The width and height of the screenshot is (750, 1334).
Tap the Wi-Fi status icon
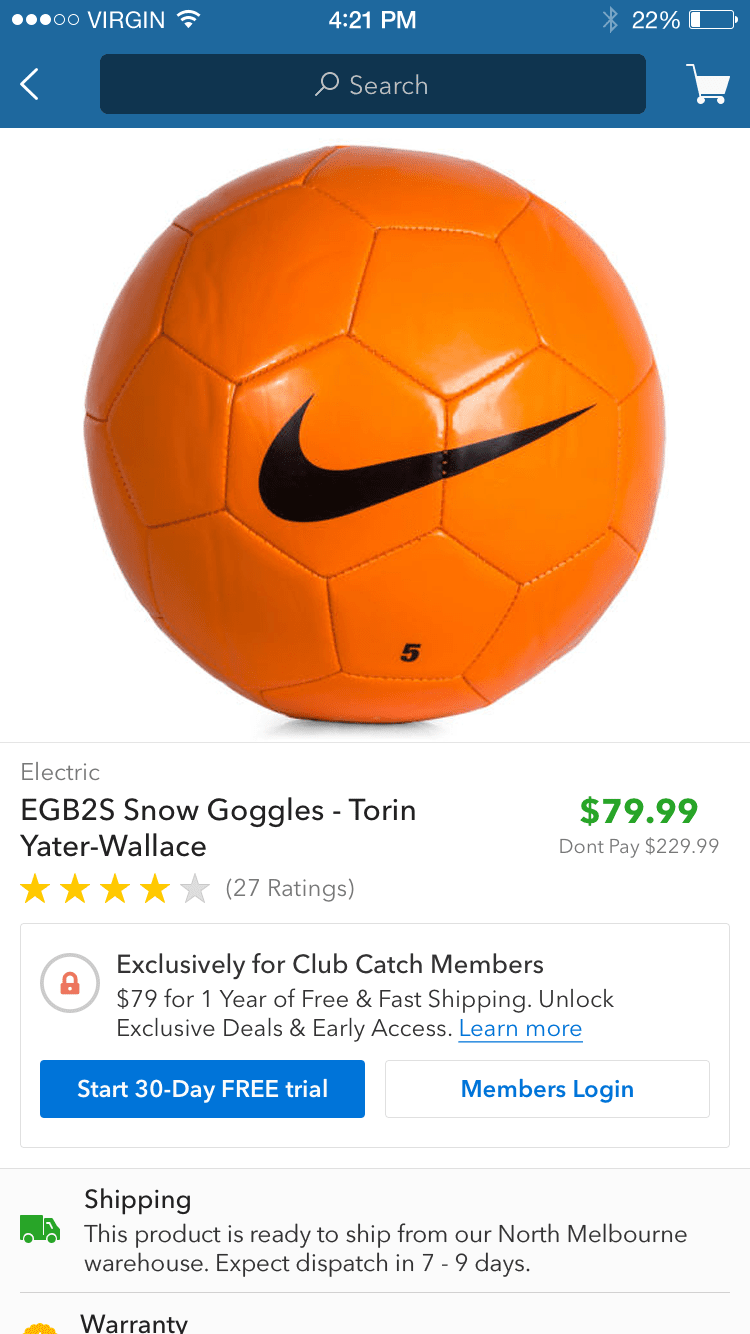tap(187, 20)
